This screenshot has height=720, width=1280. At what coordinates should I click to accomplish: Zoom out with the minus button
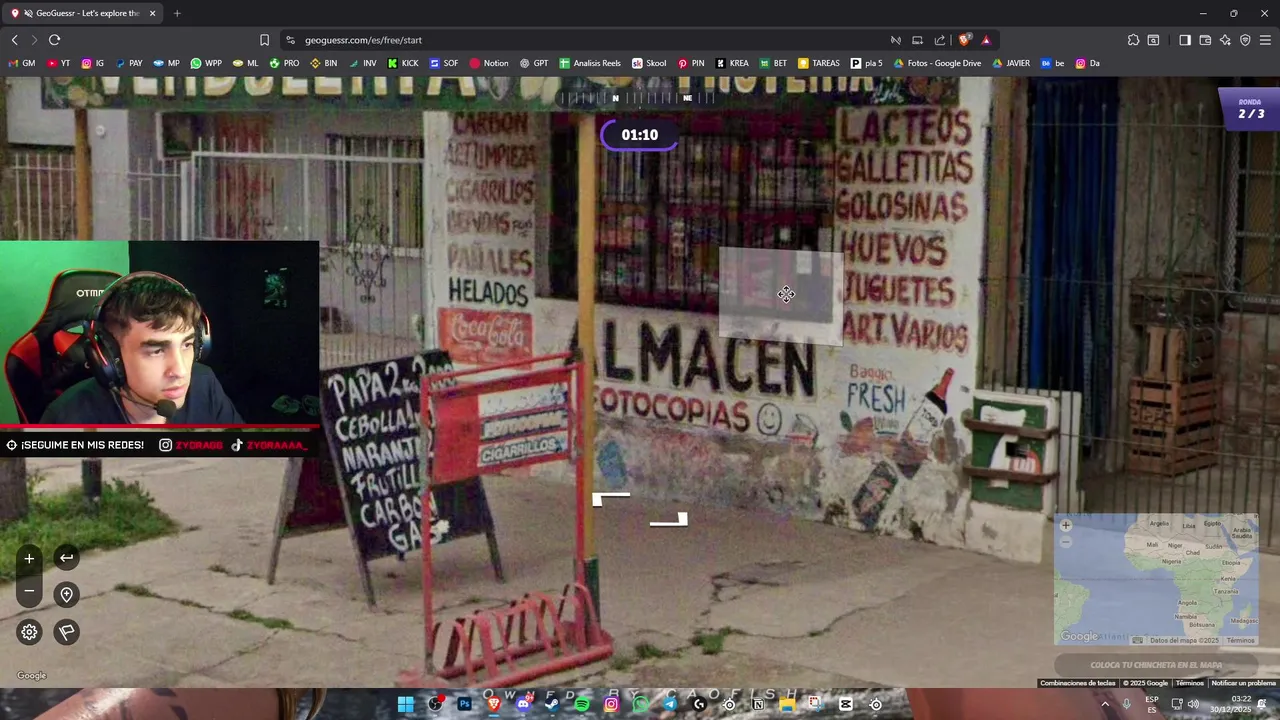point(29,592)
